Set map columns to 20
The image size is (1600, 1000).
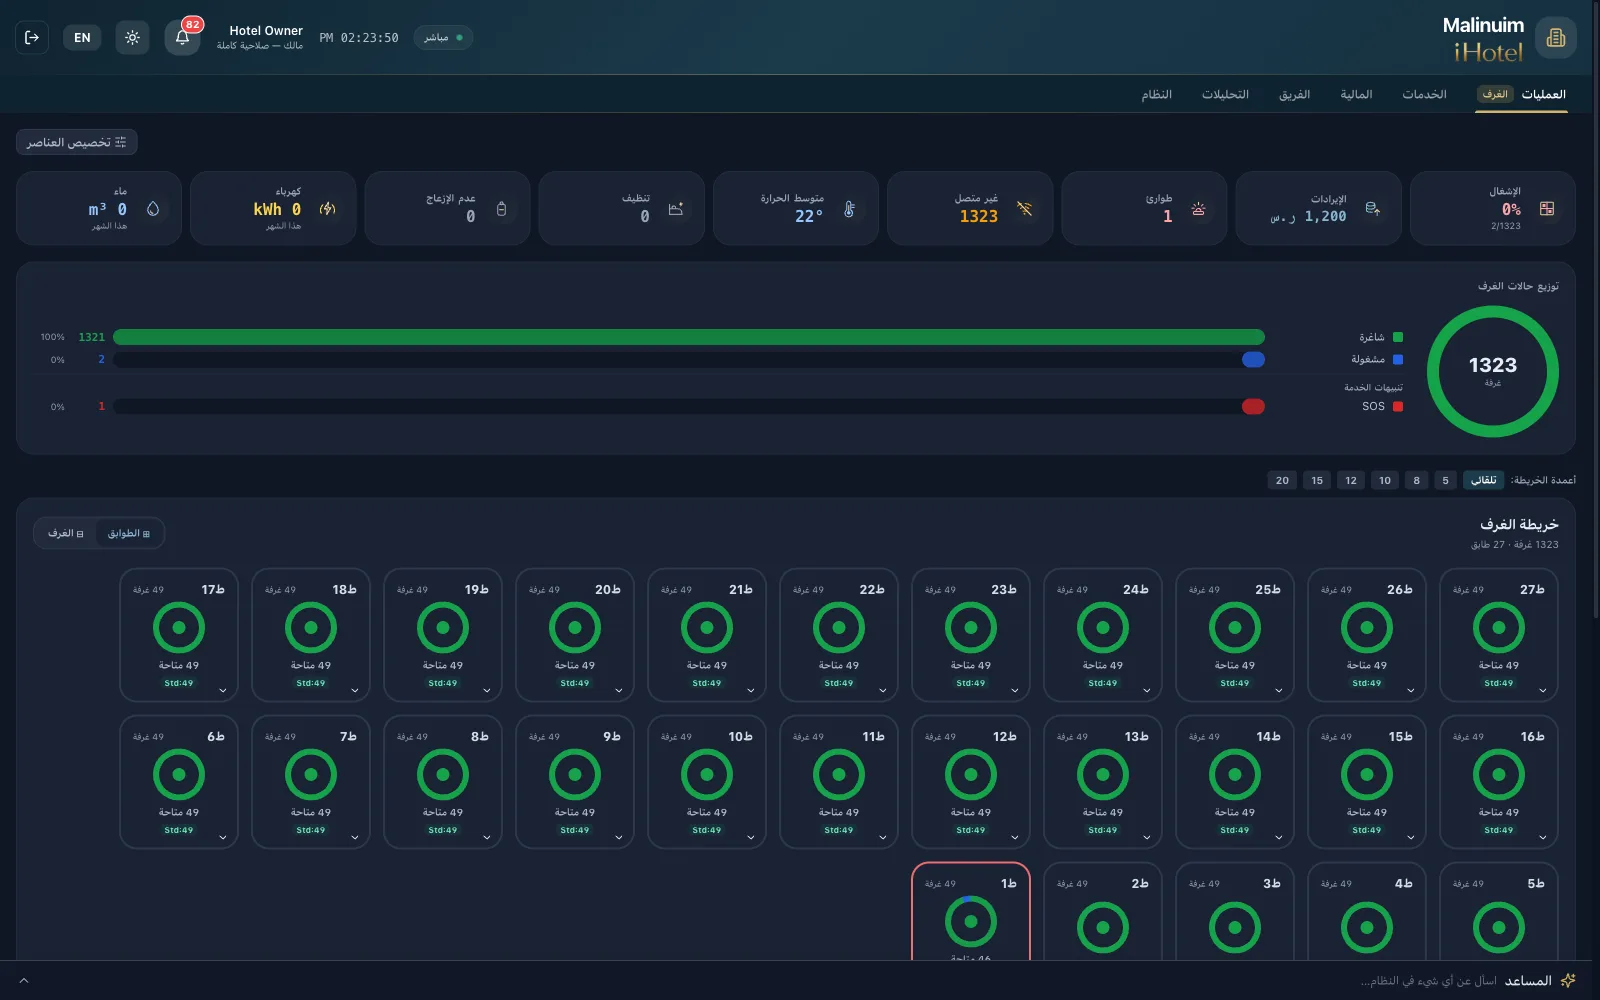[1282, 480]
